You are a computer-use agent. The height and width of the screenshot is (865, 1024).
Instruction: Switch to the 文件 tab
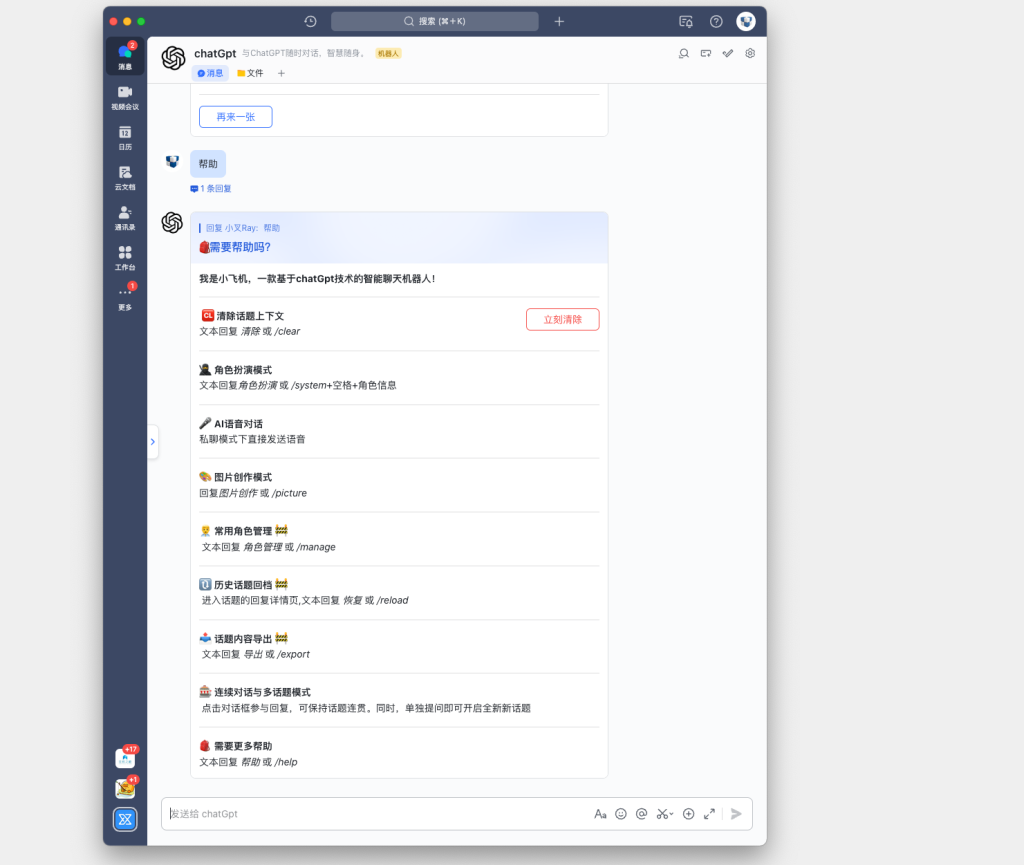(x=249, y=73)
